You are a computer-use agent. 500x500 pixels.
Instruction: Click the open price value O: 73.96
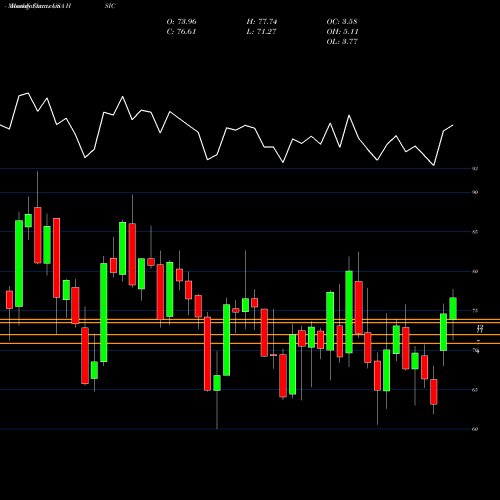tap(182, 22)
